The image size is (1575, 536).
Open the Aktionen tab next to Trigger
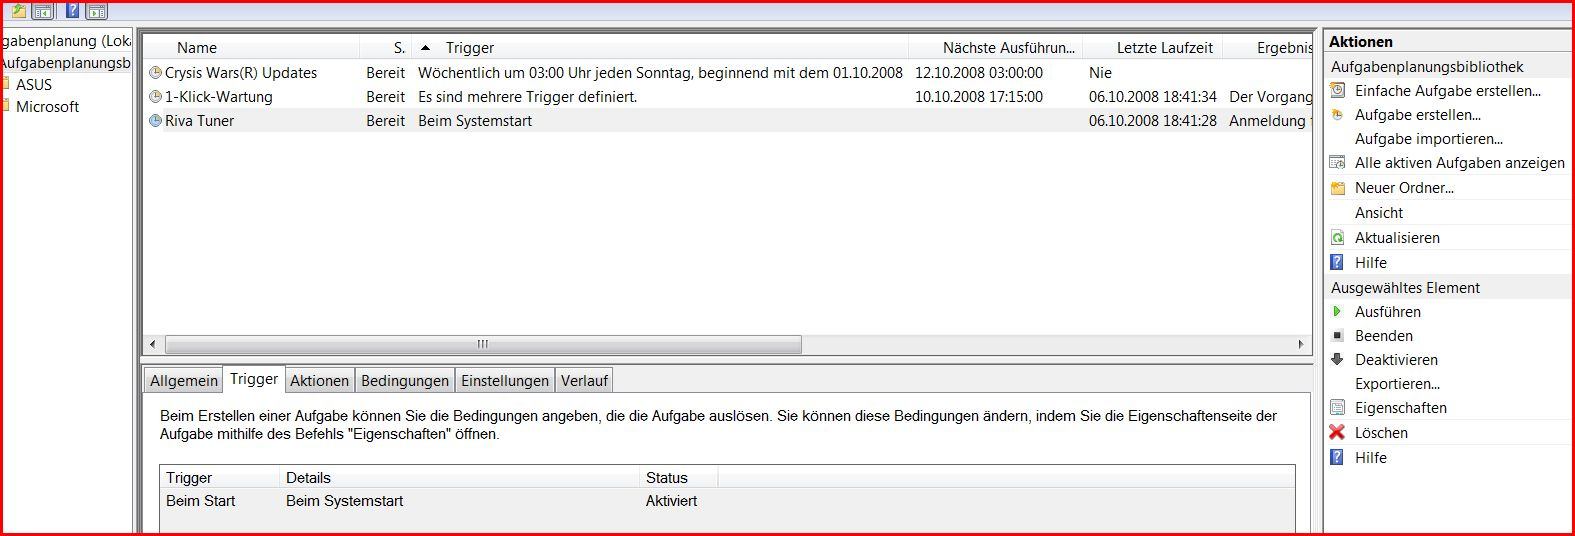point(320,380)
